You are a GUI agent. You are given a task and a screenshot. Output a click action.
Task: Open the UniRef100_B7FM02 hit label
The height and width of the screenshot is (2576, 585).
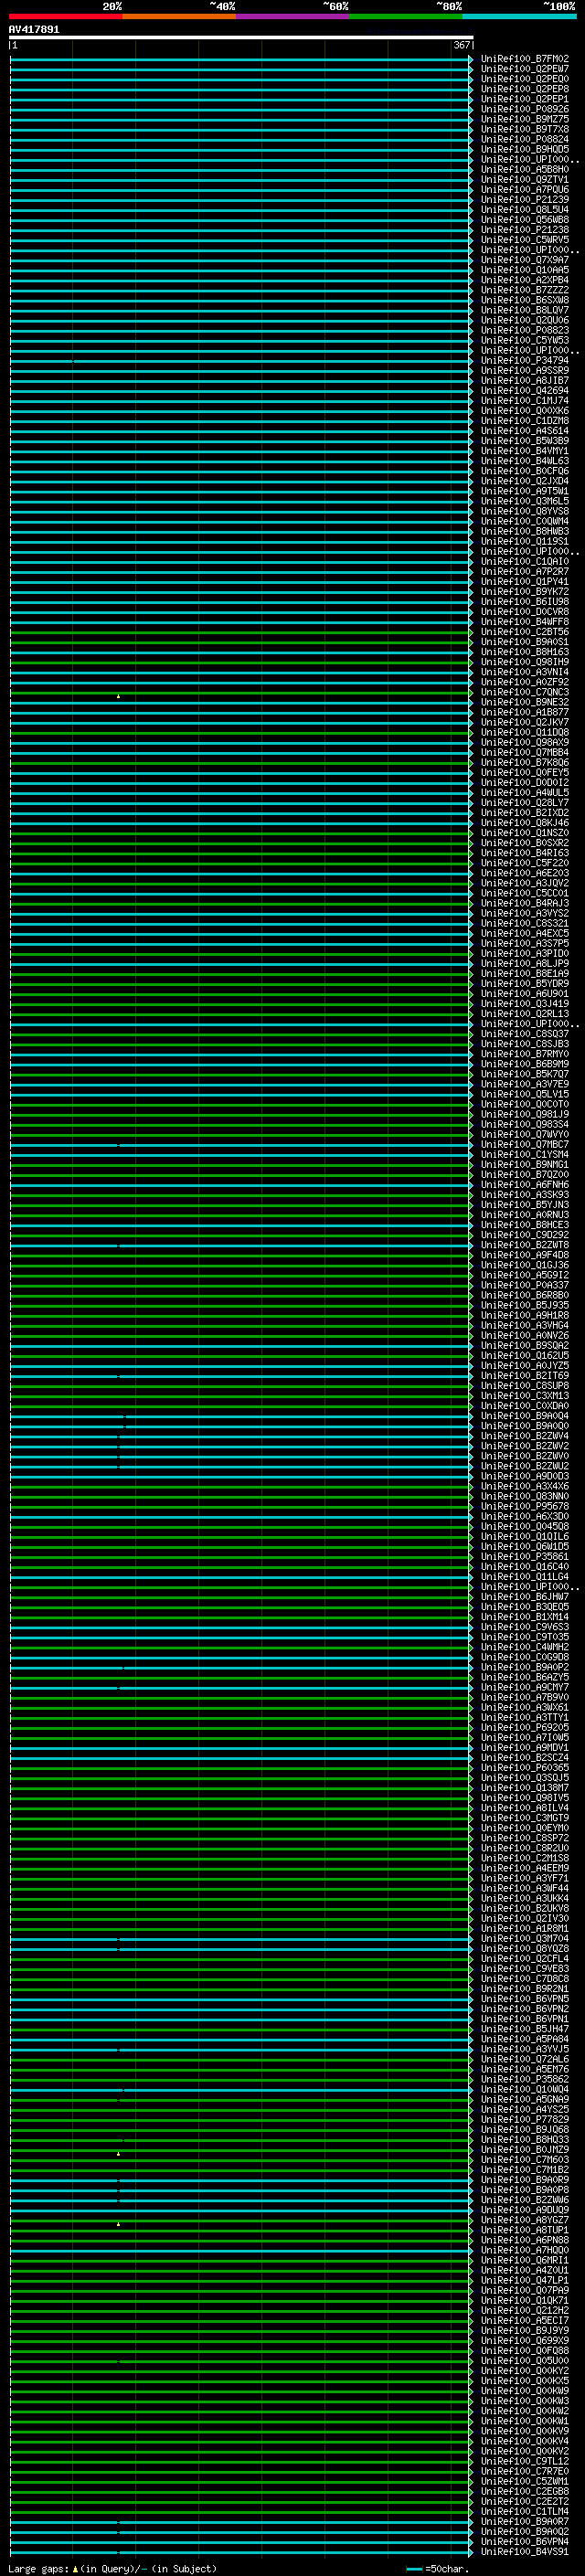[524, 59]
